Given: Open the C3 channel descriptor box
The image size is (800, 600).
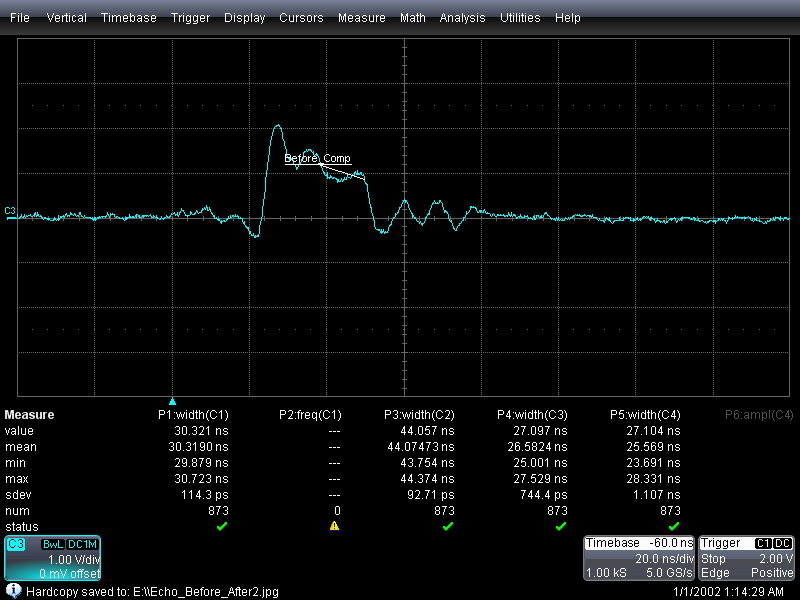Looking at the screenshot, I should point(53,558).
